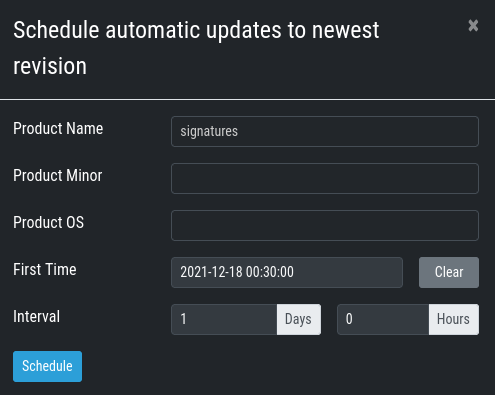Click the Days unit addon
Viewport: 495px width, 395px height.
pyautogui.click(x=299, y=319)
